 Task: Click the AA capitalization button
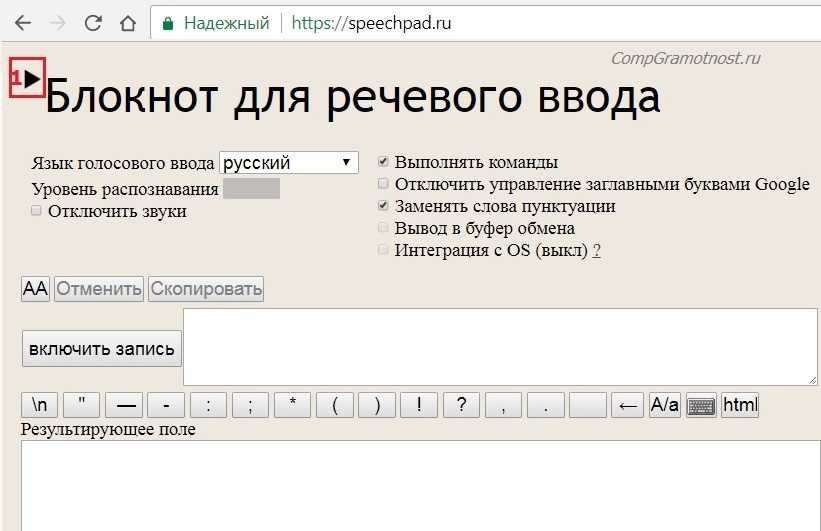point(35,289)
